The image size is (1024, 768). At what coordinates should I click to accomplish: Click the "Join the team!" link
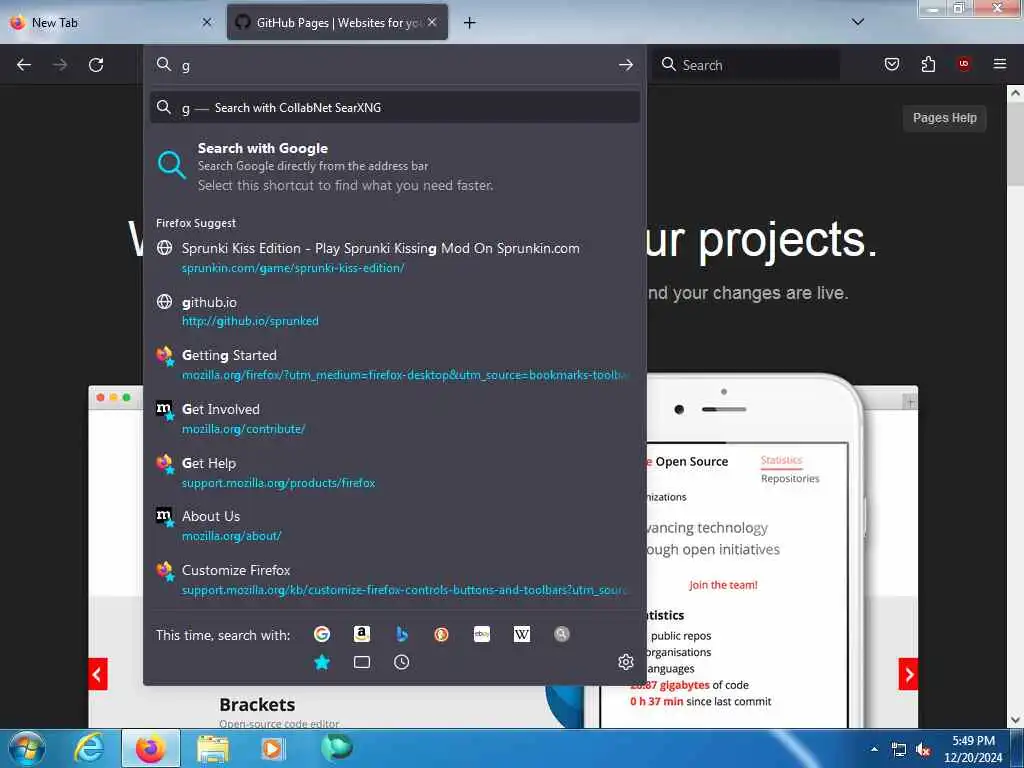point(723,585)
